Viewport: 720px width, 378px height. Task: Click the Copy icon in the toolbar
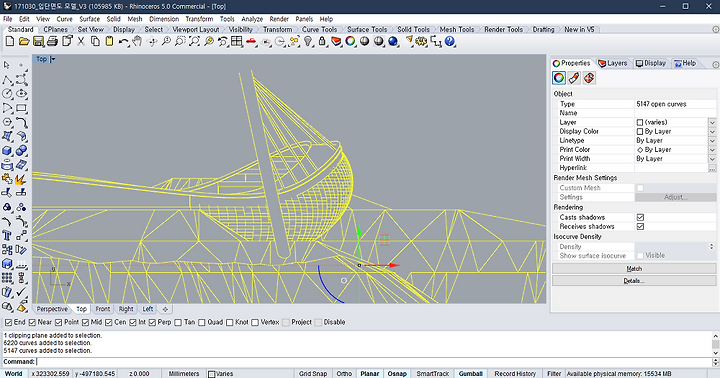[x=95, y=41]
